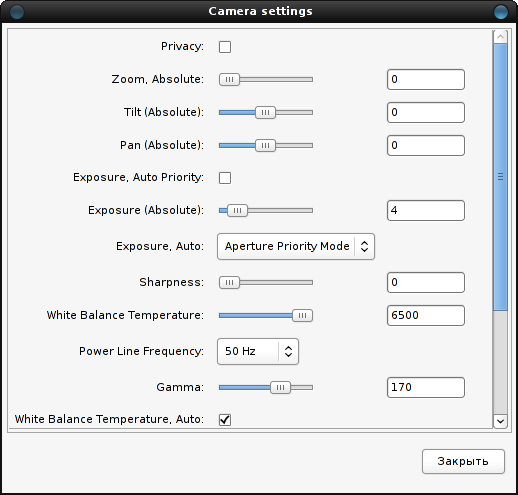This screenshot has width=518, height=495.
Task: Click the Zoom, Absolute slider handle
Action: coord(229,80)
